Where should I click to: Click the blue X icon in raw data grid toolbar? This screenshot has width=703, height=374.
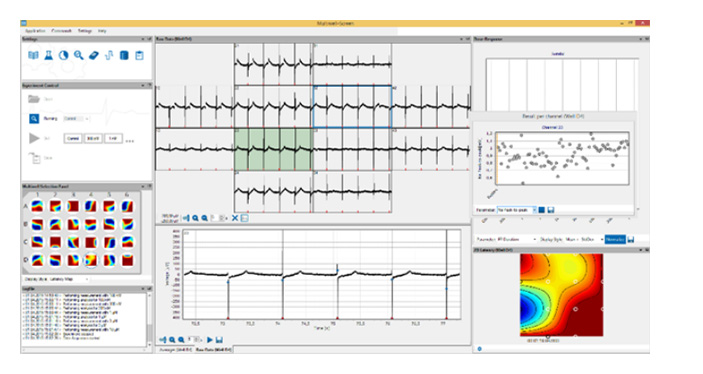pyautogui.click(x=235, y=218)
